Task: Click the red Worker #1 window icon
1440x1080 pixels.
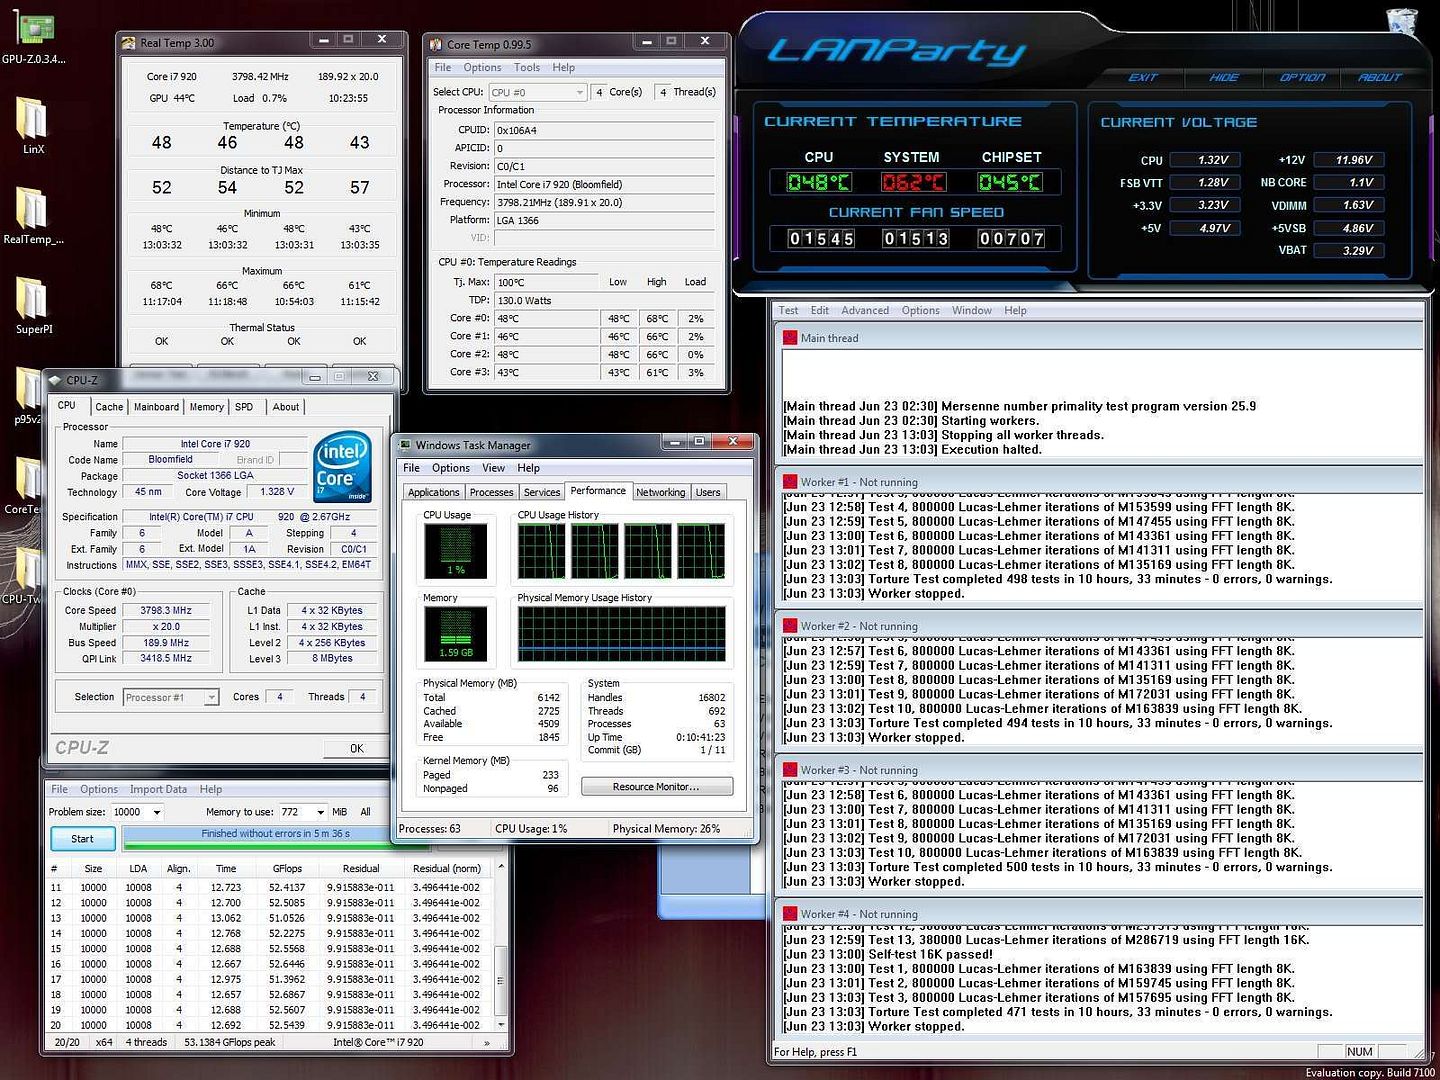Action: [789, 482]
